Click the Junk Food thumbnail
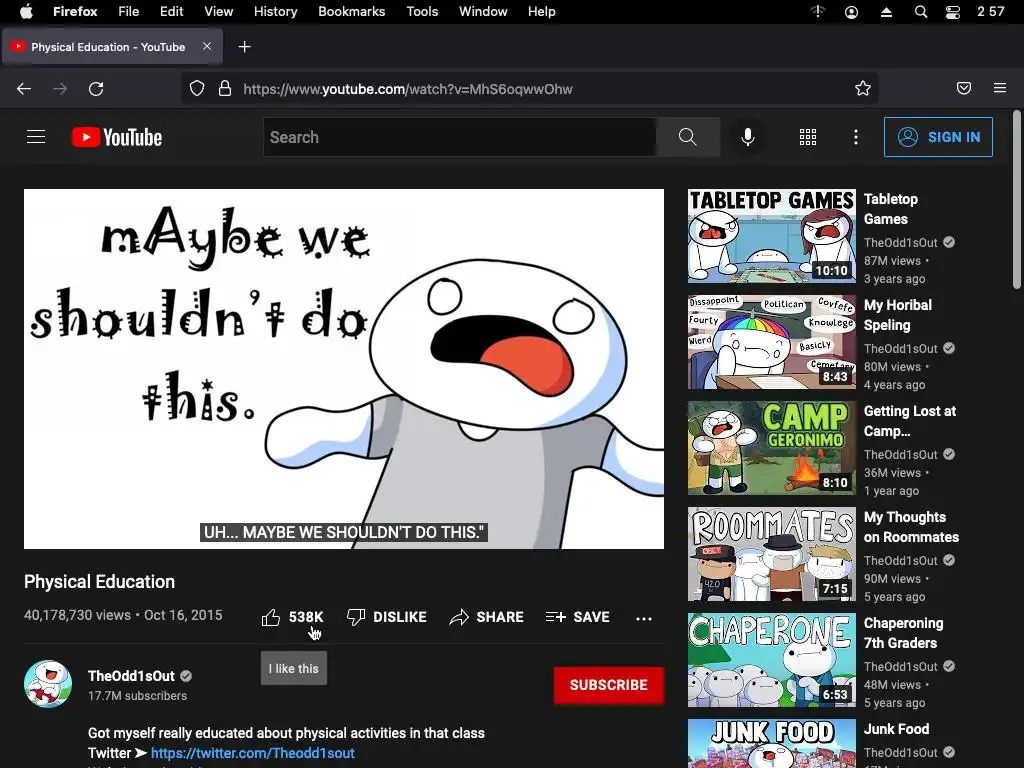The image size is (1024, 768). tap(771, 744)
